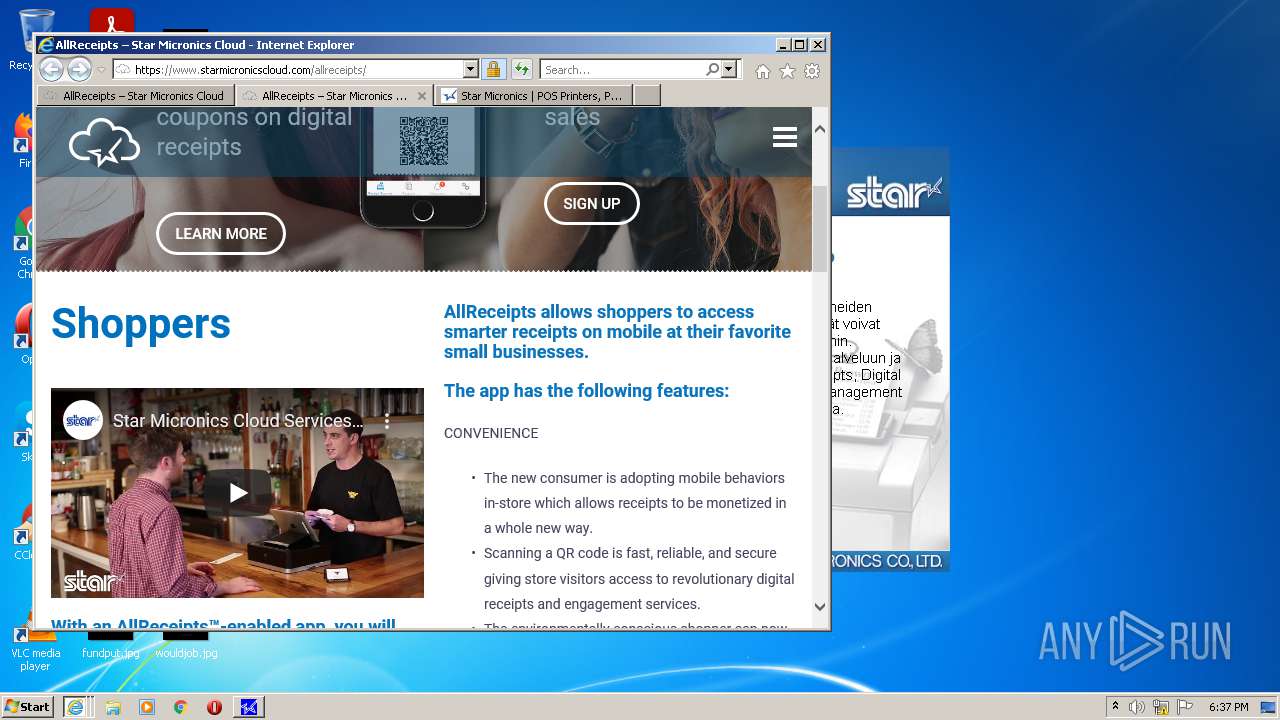Open the volume speaker tray icon
1280x720 pixels.
coord(1137,707)
